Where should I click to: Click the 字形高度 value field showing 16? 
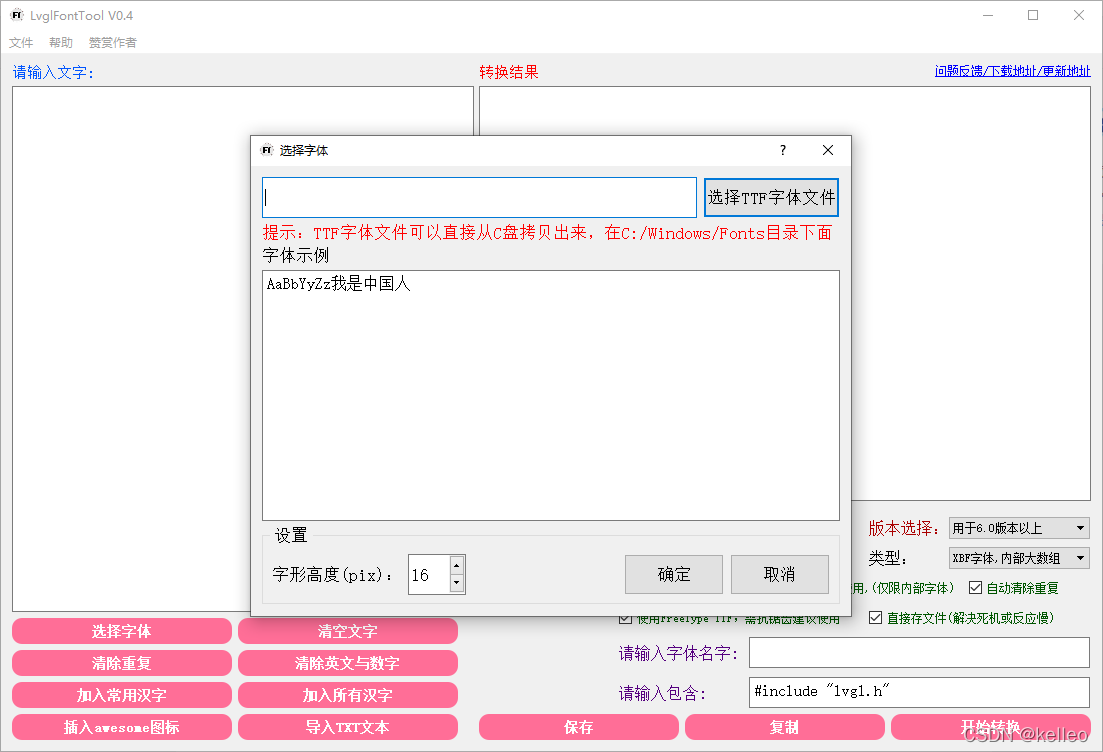[x=429, y=575]
